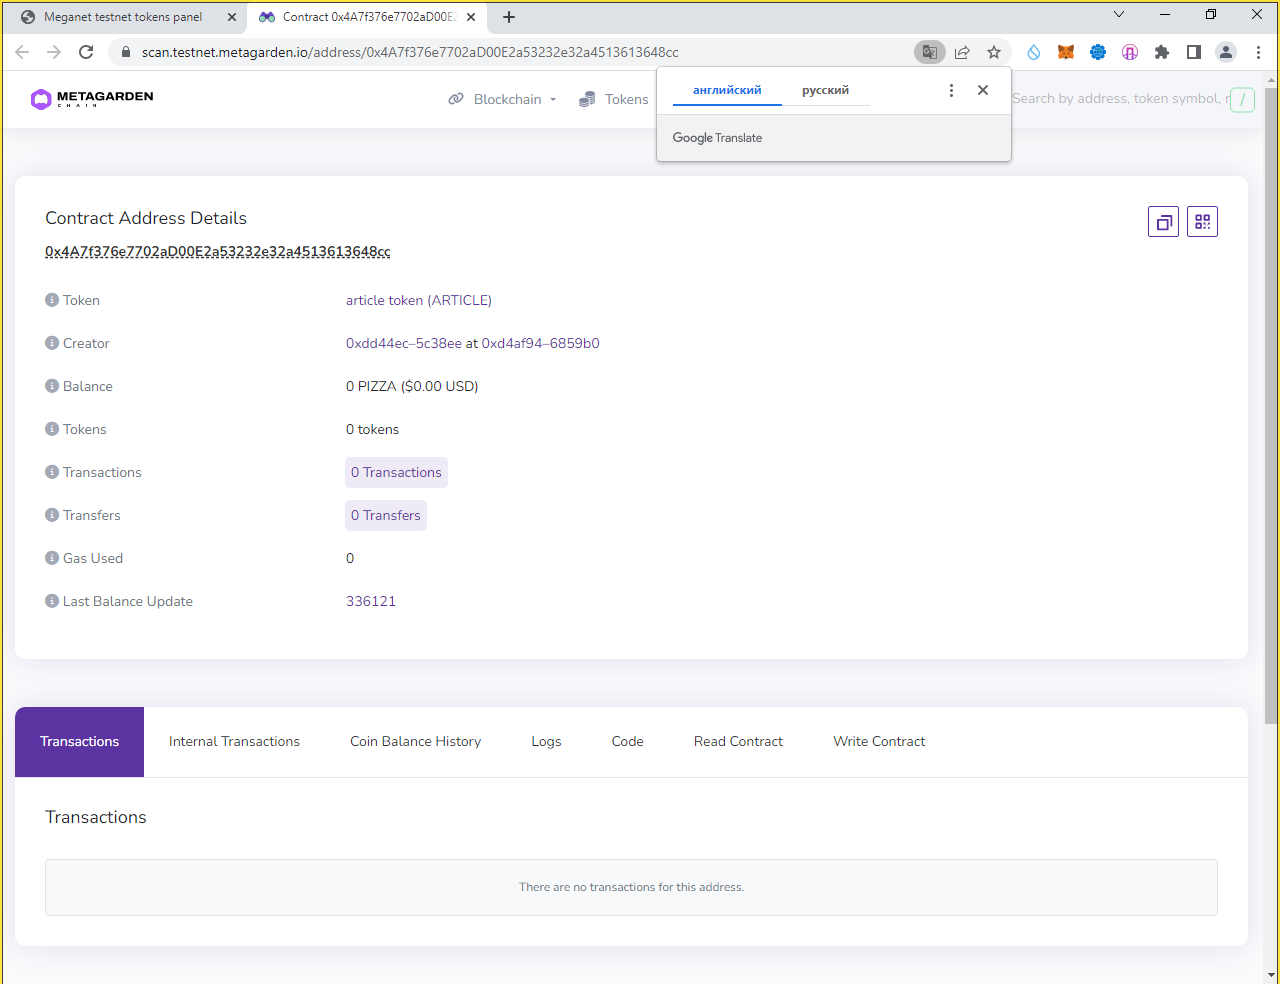Open the MetaMask fox extension
The width and height of the screenshot is (1280, 984).
pyautogui.click(x=1066, y=52)
